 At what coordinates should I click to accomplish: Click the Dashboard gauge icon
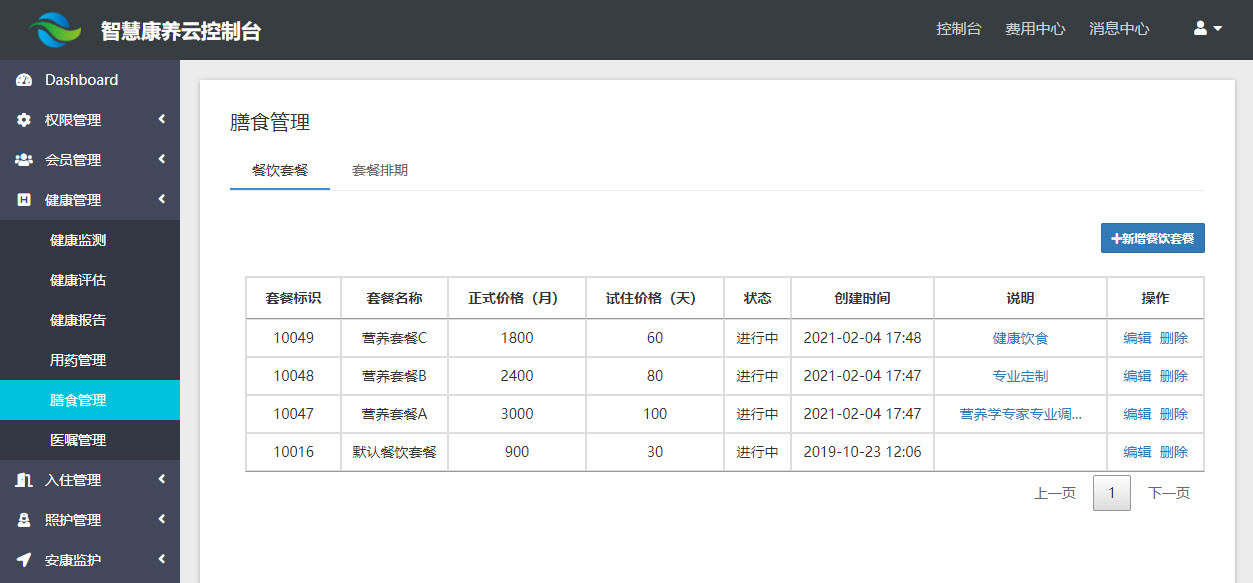(x=24, y=80)
